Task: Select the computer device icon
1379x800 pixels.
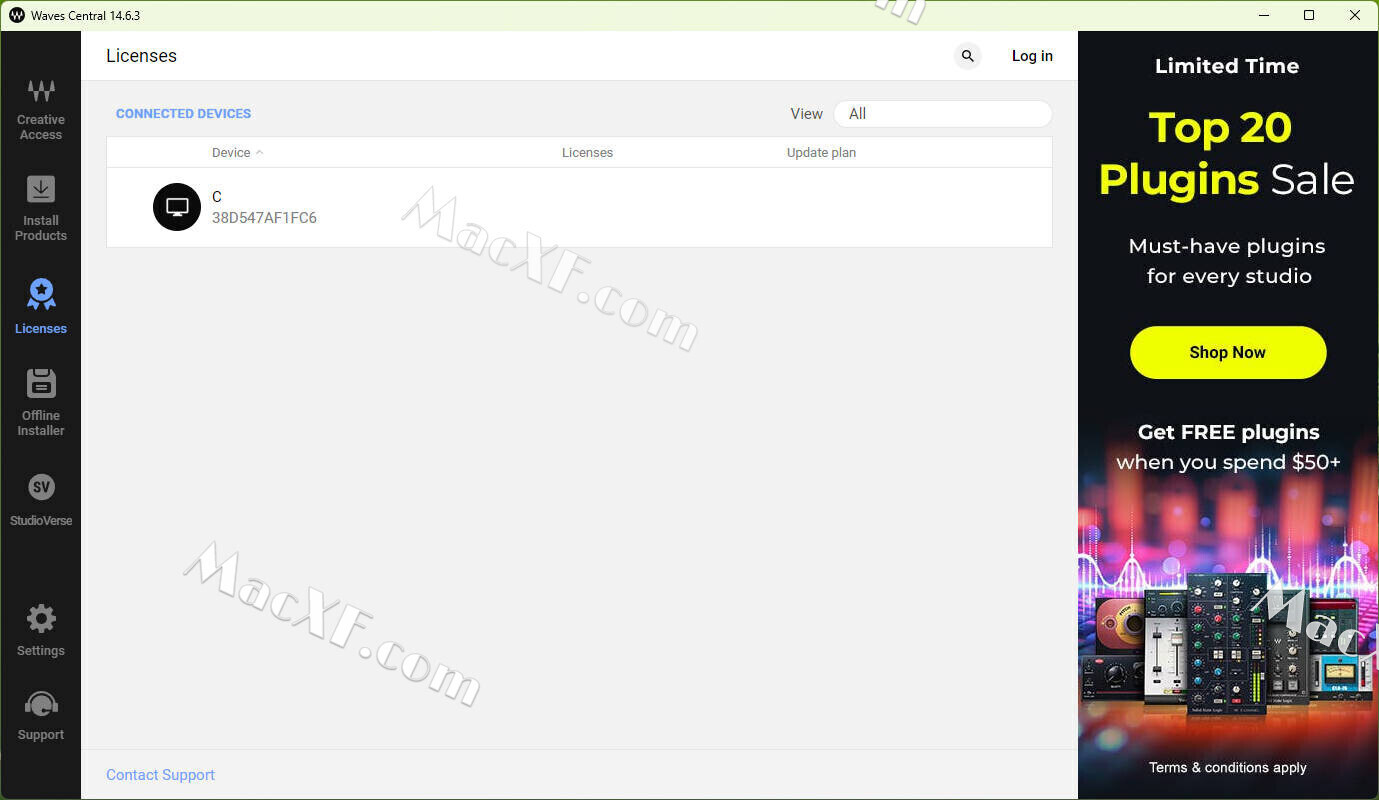Action: pos(177,207)
